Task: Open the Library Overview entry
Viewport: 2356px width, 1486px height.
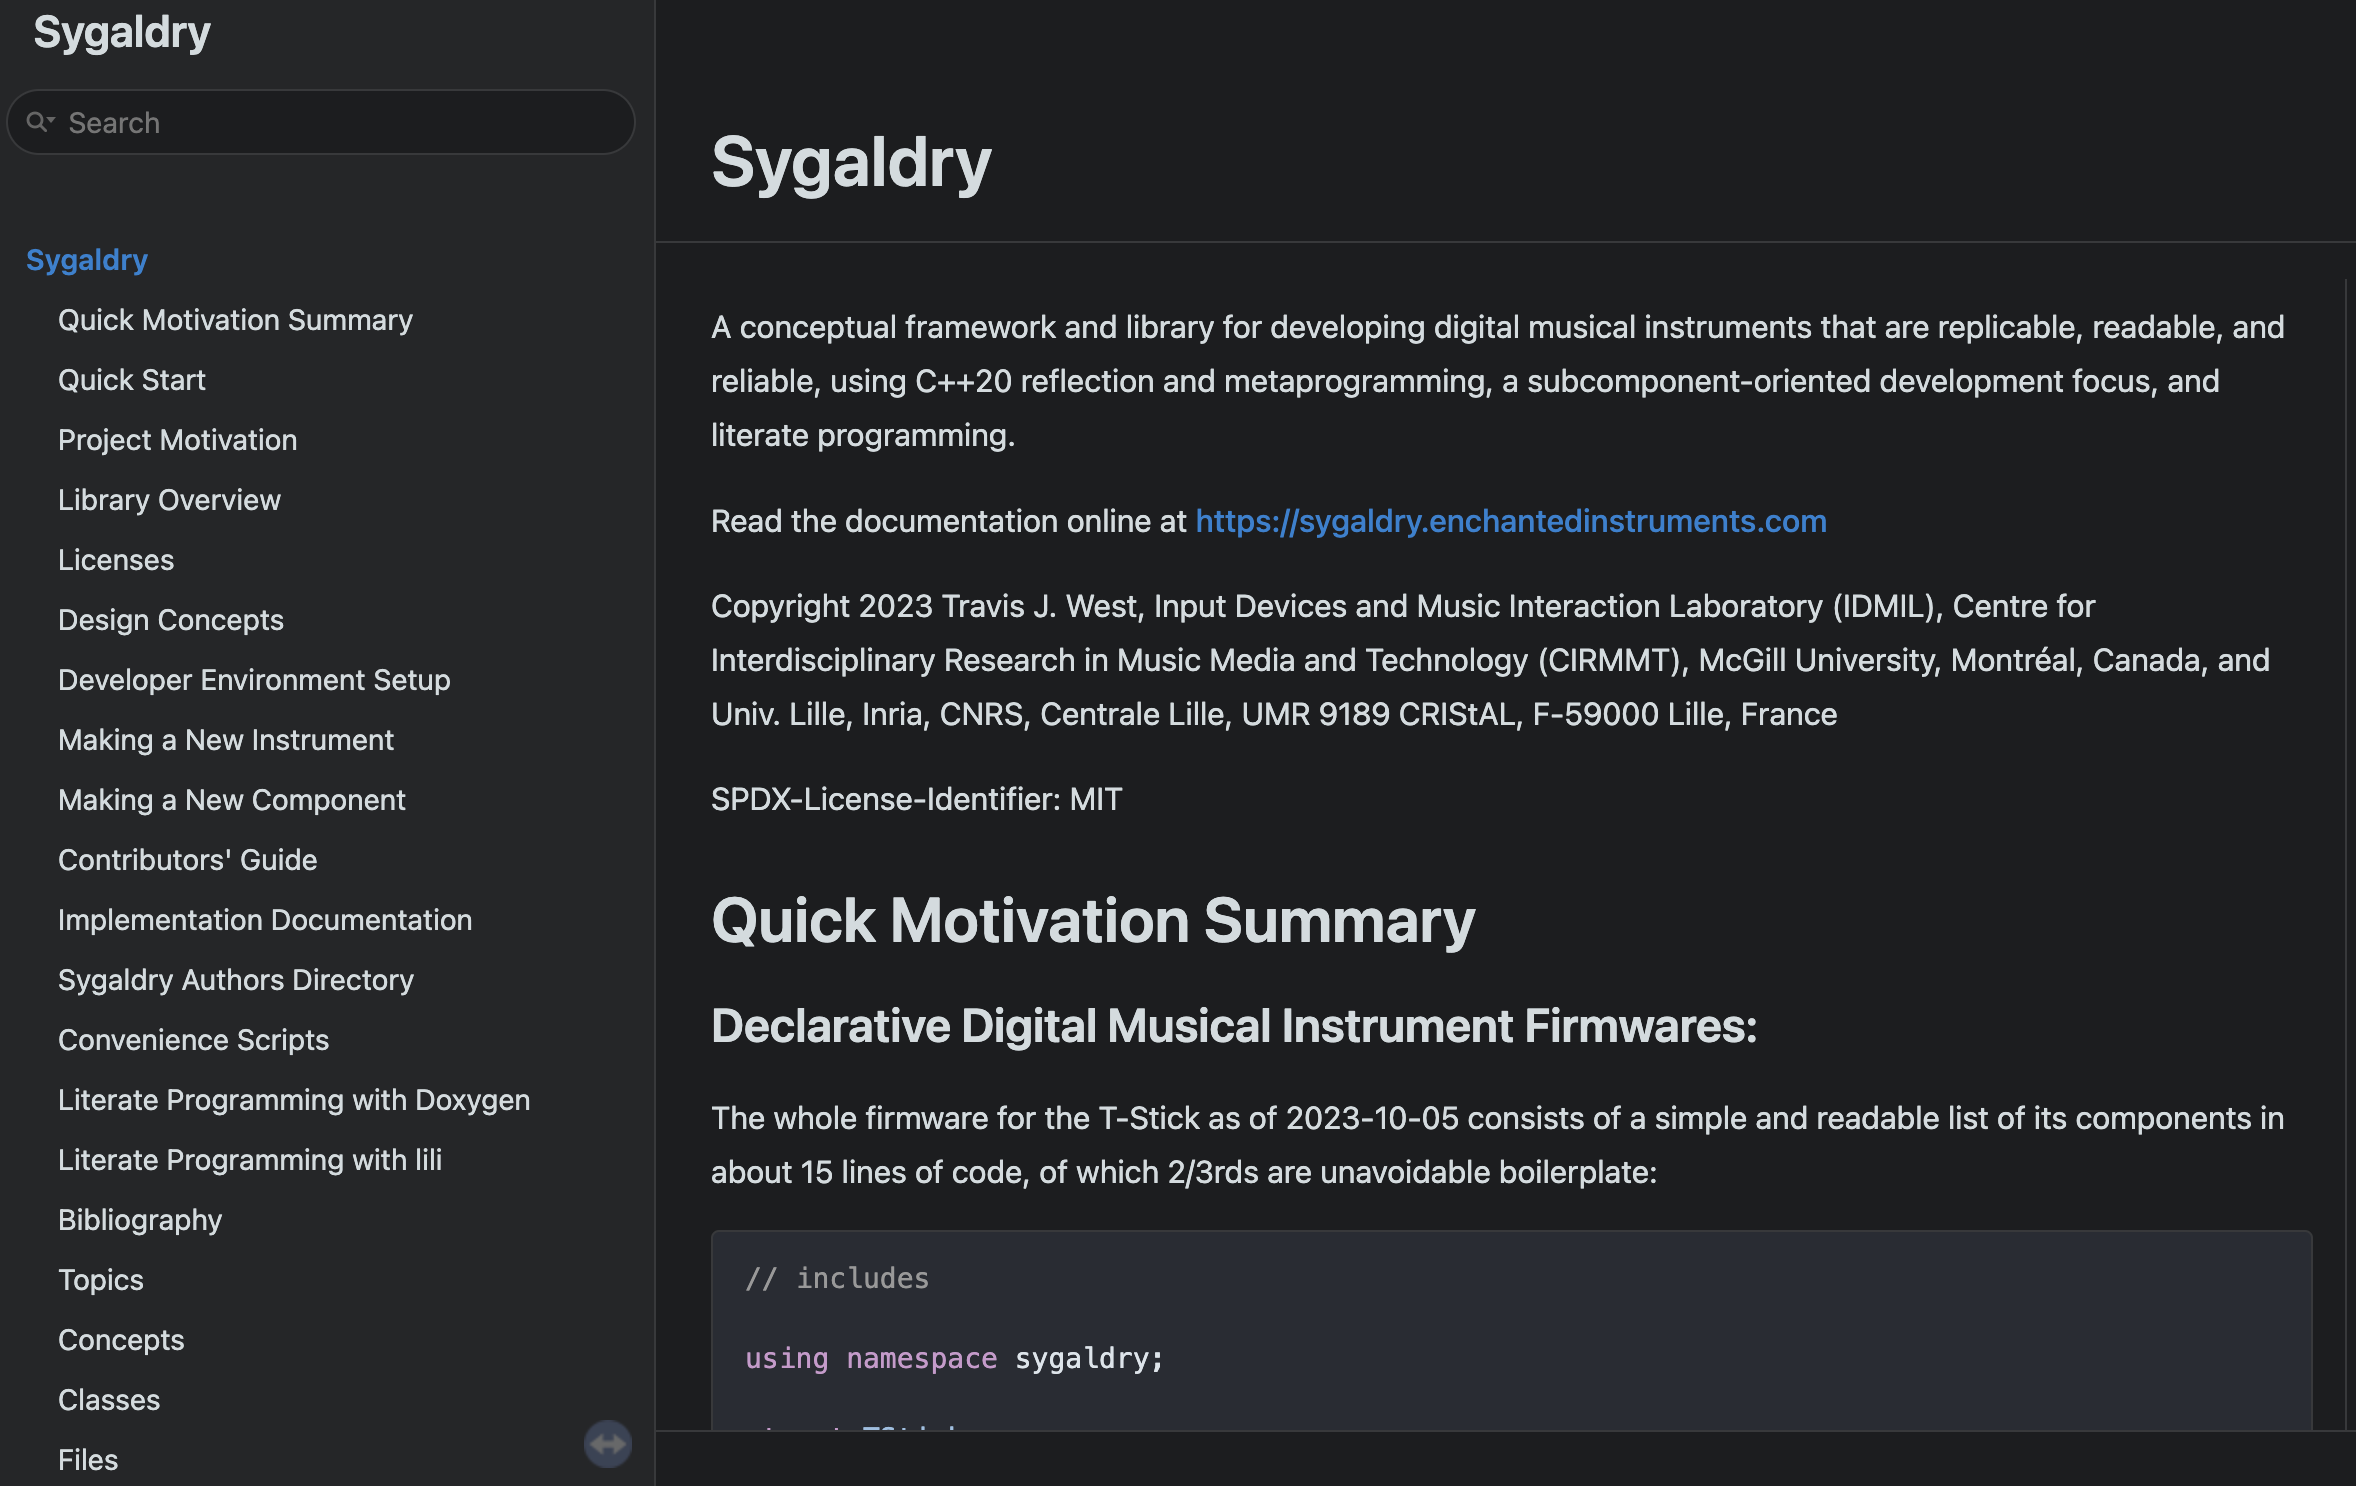Action: (169, 500)
